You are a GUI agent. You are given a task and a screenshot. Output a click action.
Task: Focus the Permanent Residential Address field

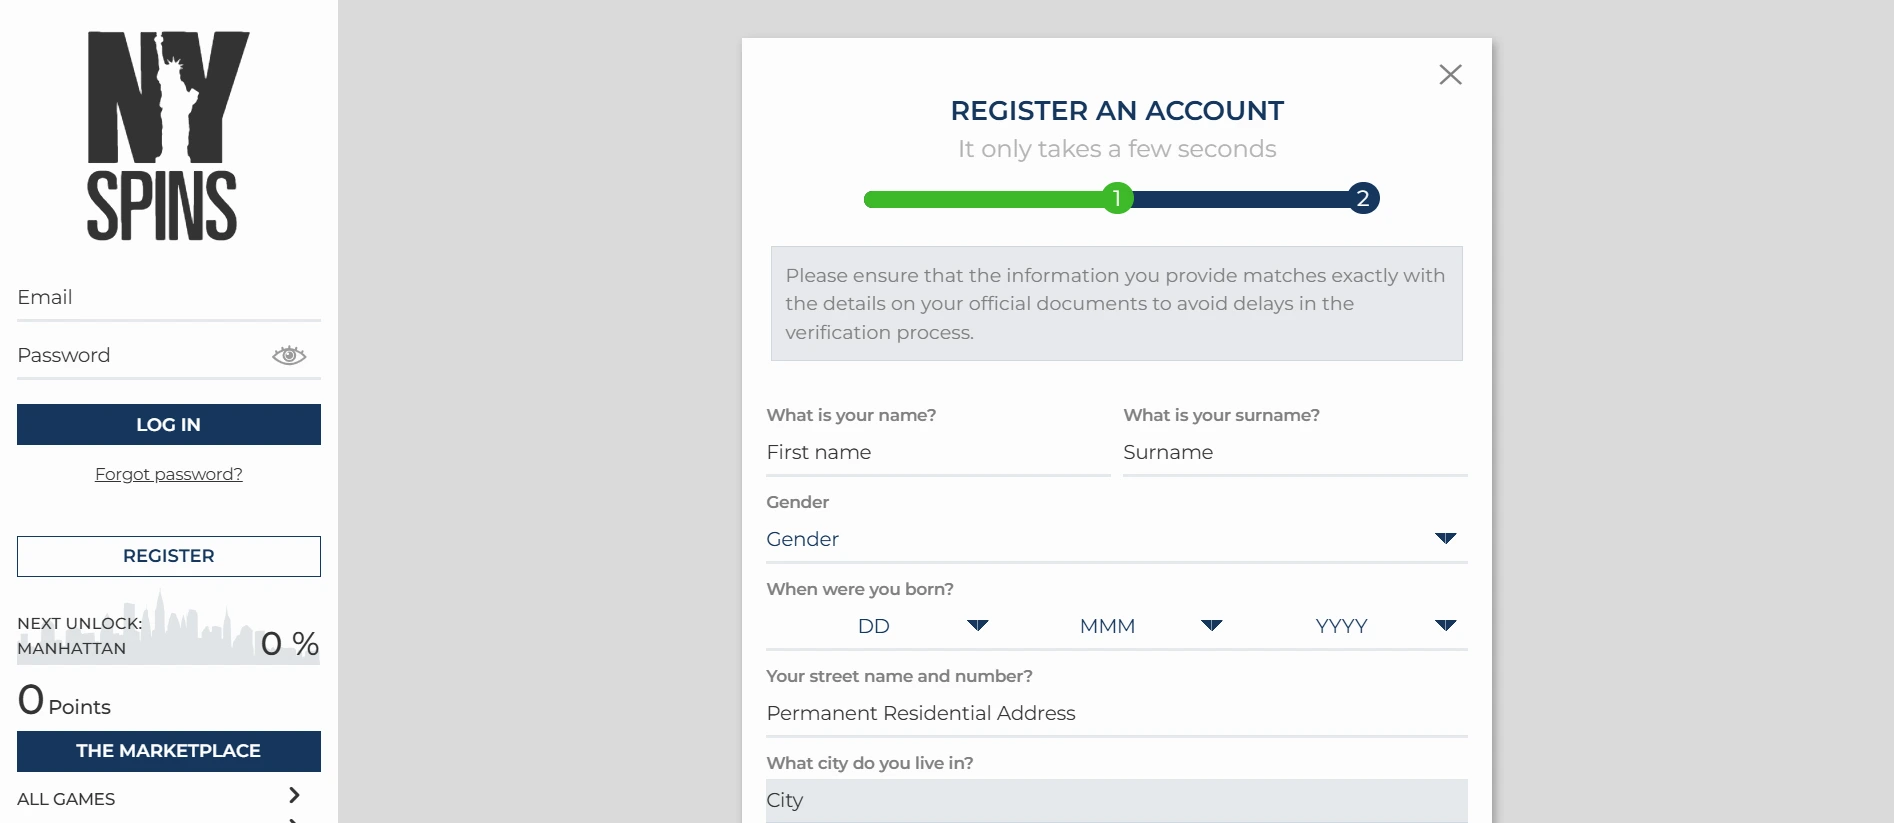1116,713
